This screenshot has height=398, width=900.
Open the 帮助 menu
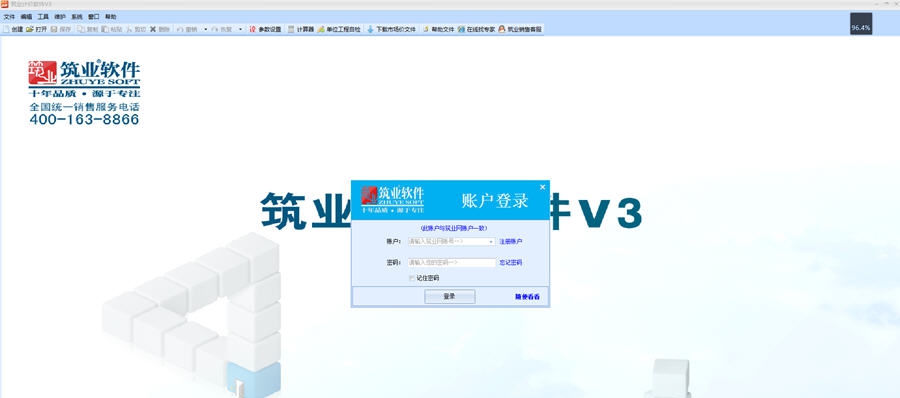click(110, 17)
